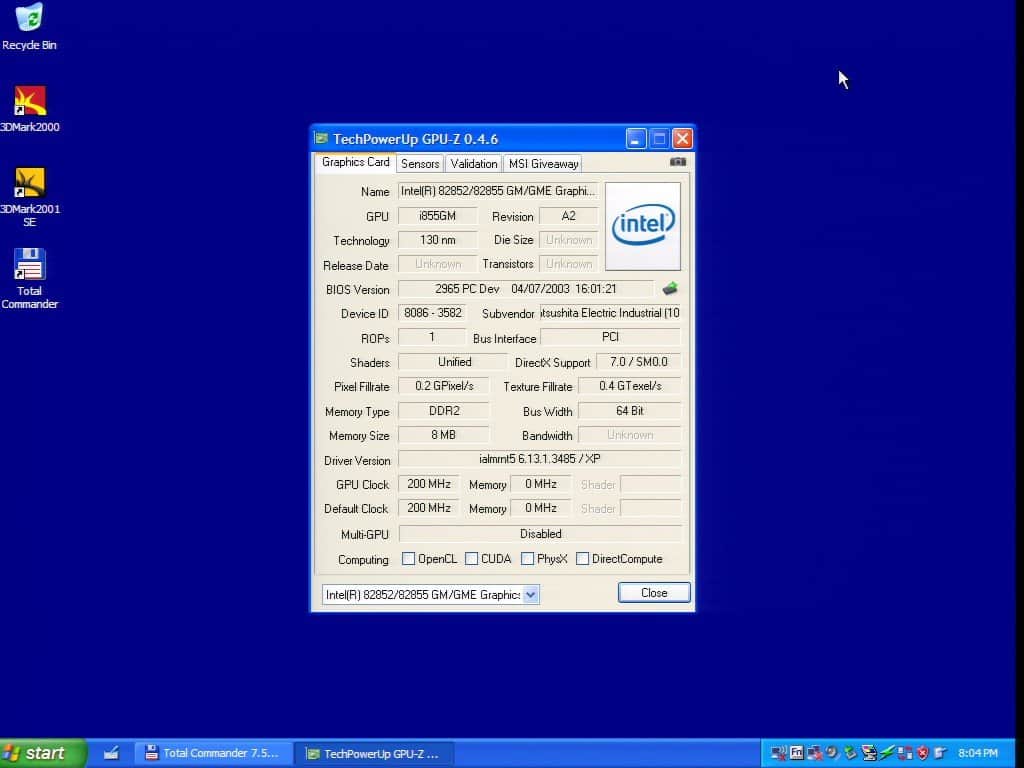The height and width of the screenshot is (768, 1024).
Task: Click the taskbar clock showing 8:04 PM
Action: click(978, 753)
